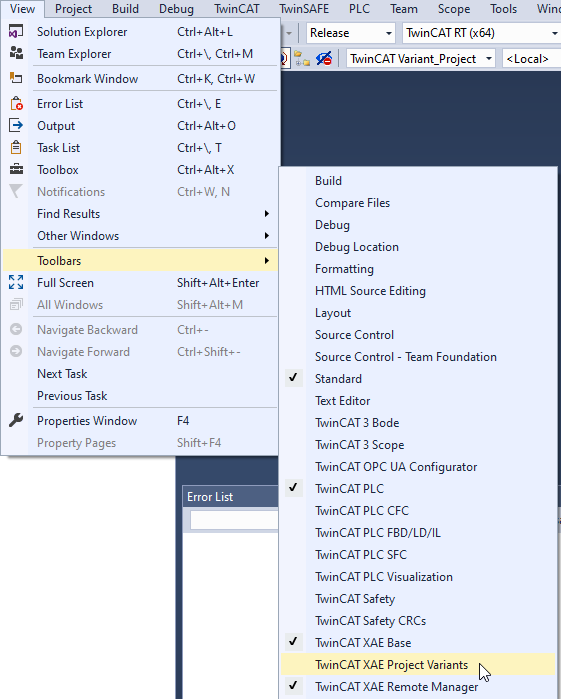
Task: Click the Full Screen arrows icon
Action: coord(16,283)
